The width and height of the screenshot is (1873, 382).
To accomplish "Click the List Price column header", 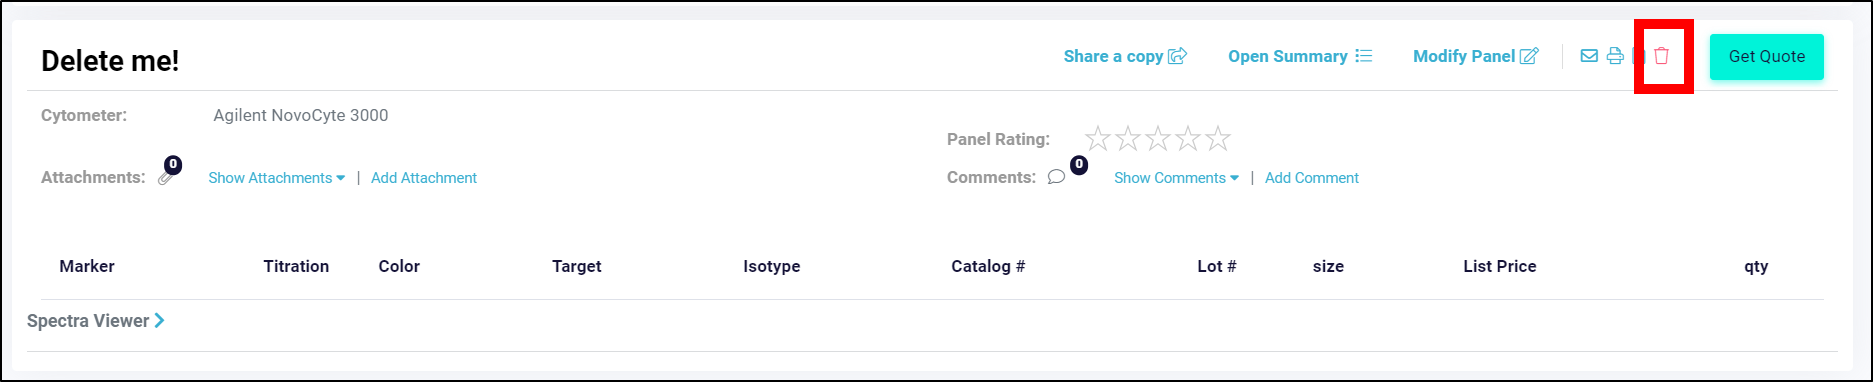I will [1499, 266].
